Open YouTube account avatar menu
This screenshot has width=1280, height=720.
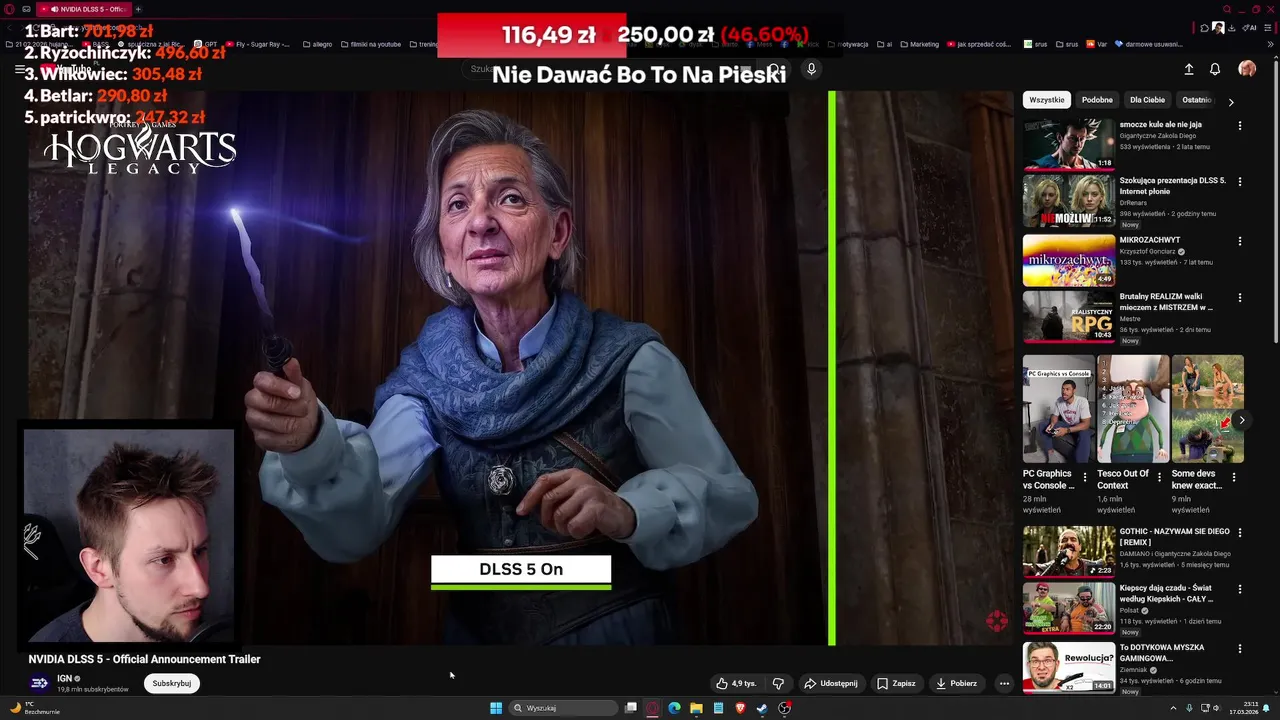pyautogui.click(x=1247, y=69)
